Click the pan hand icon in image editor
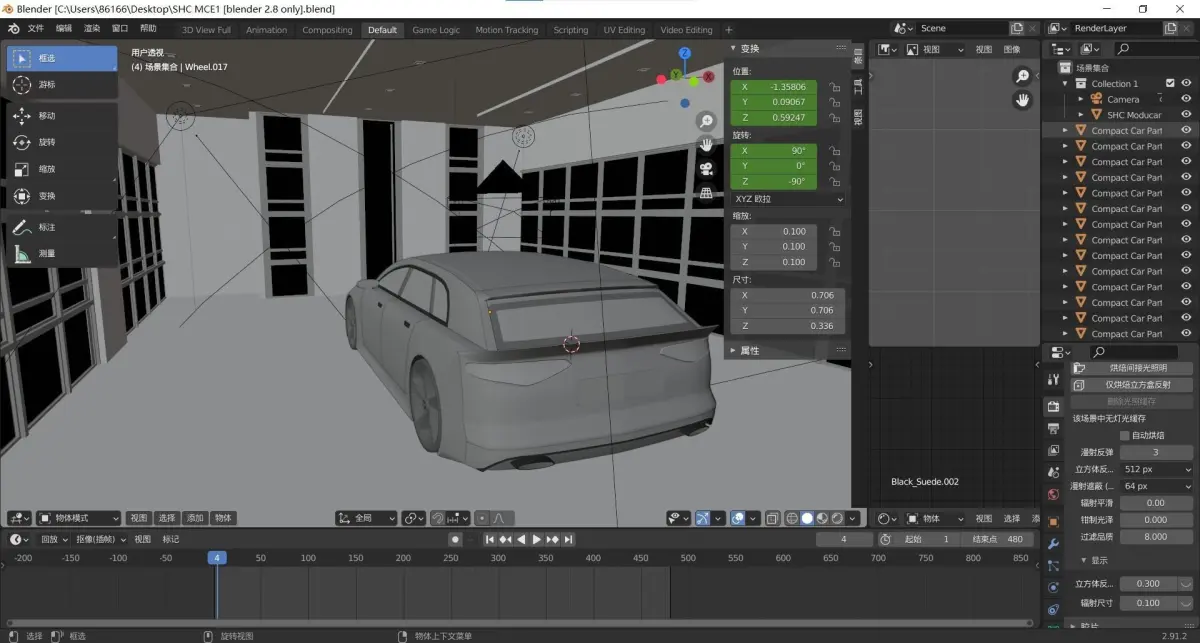 point(1022,100)
